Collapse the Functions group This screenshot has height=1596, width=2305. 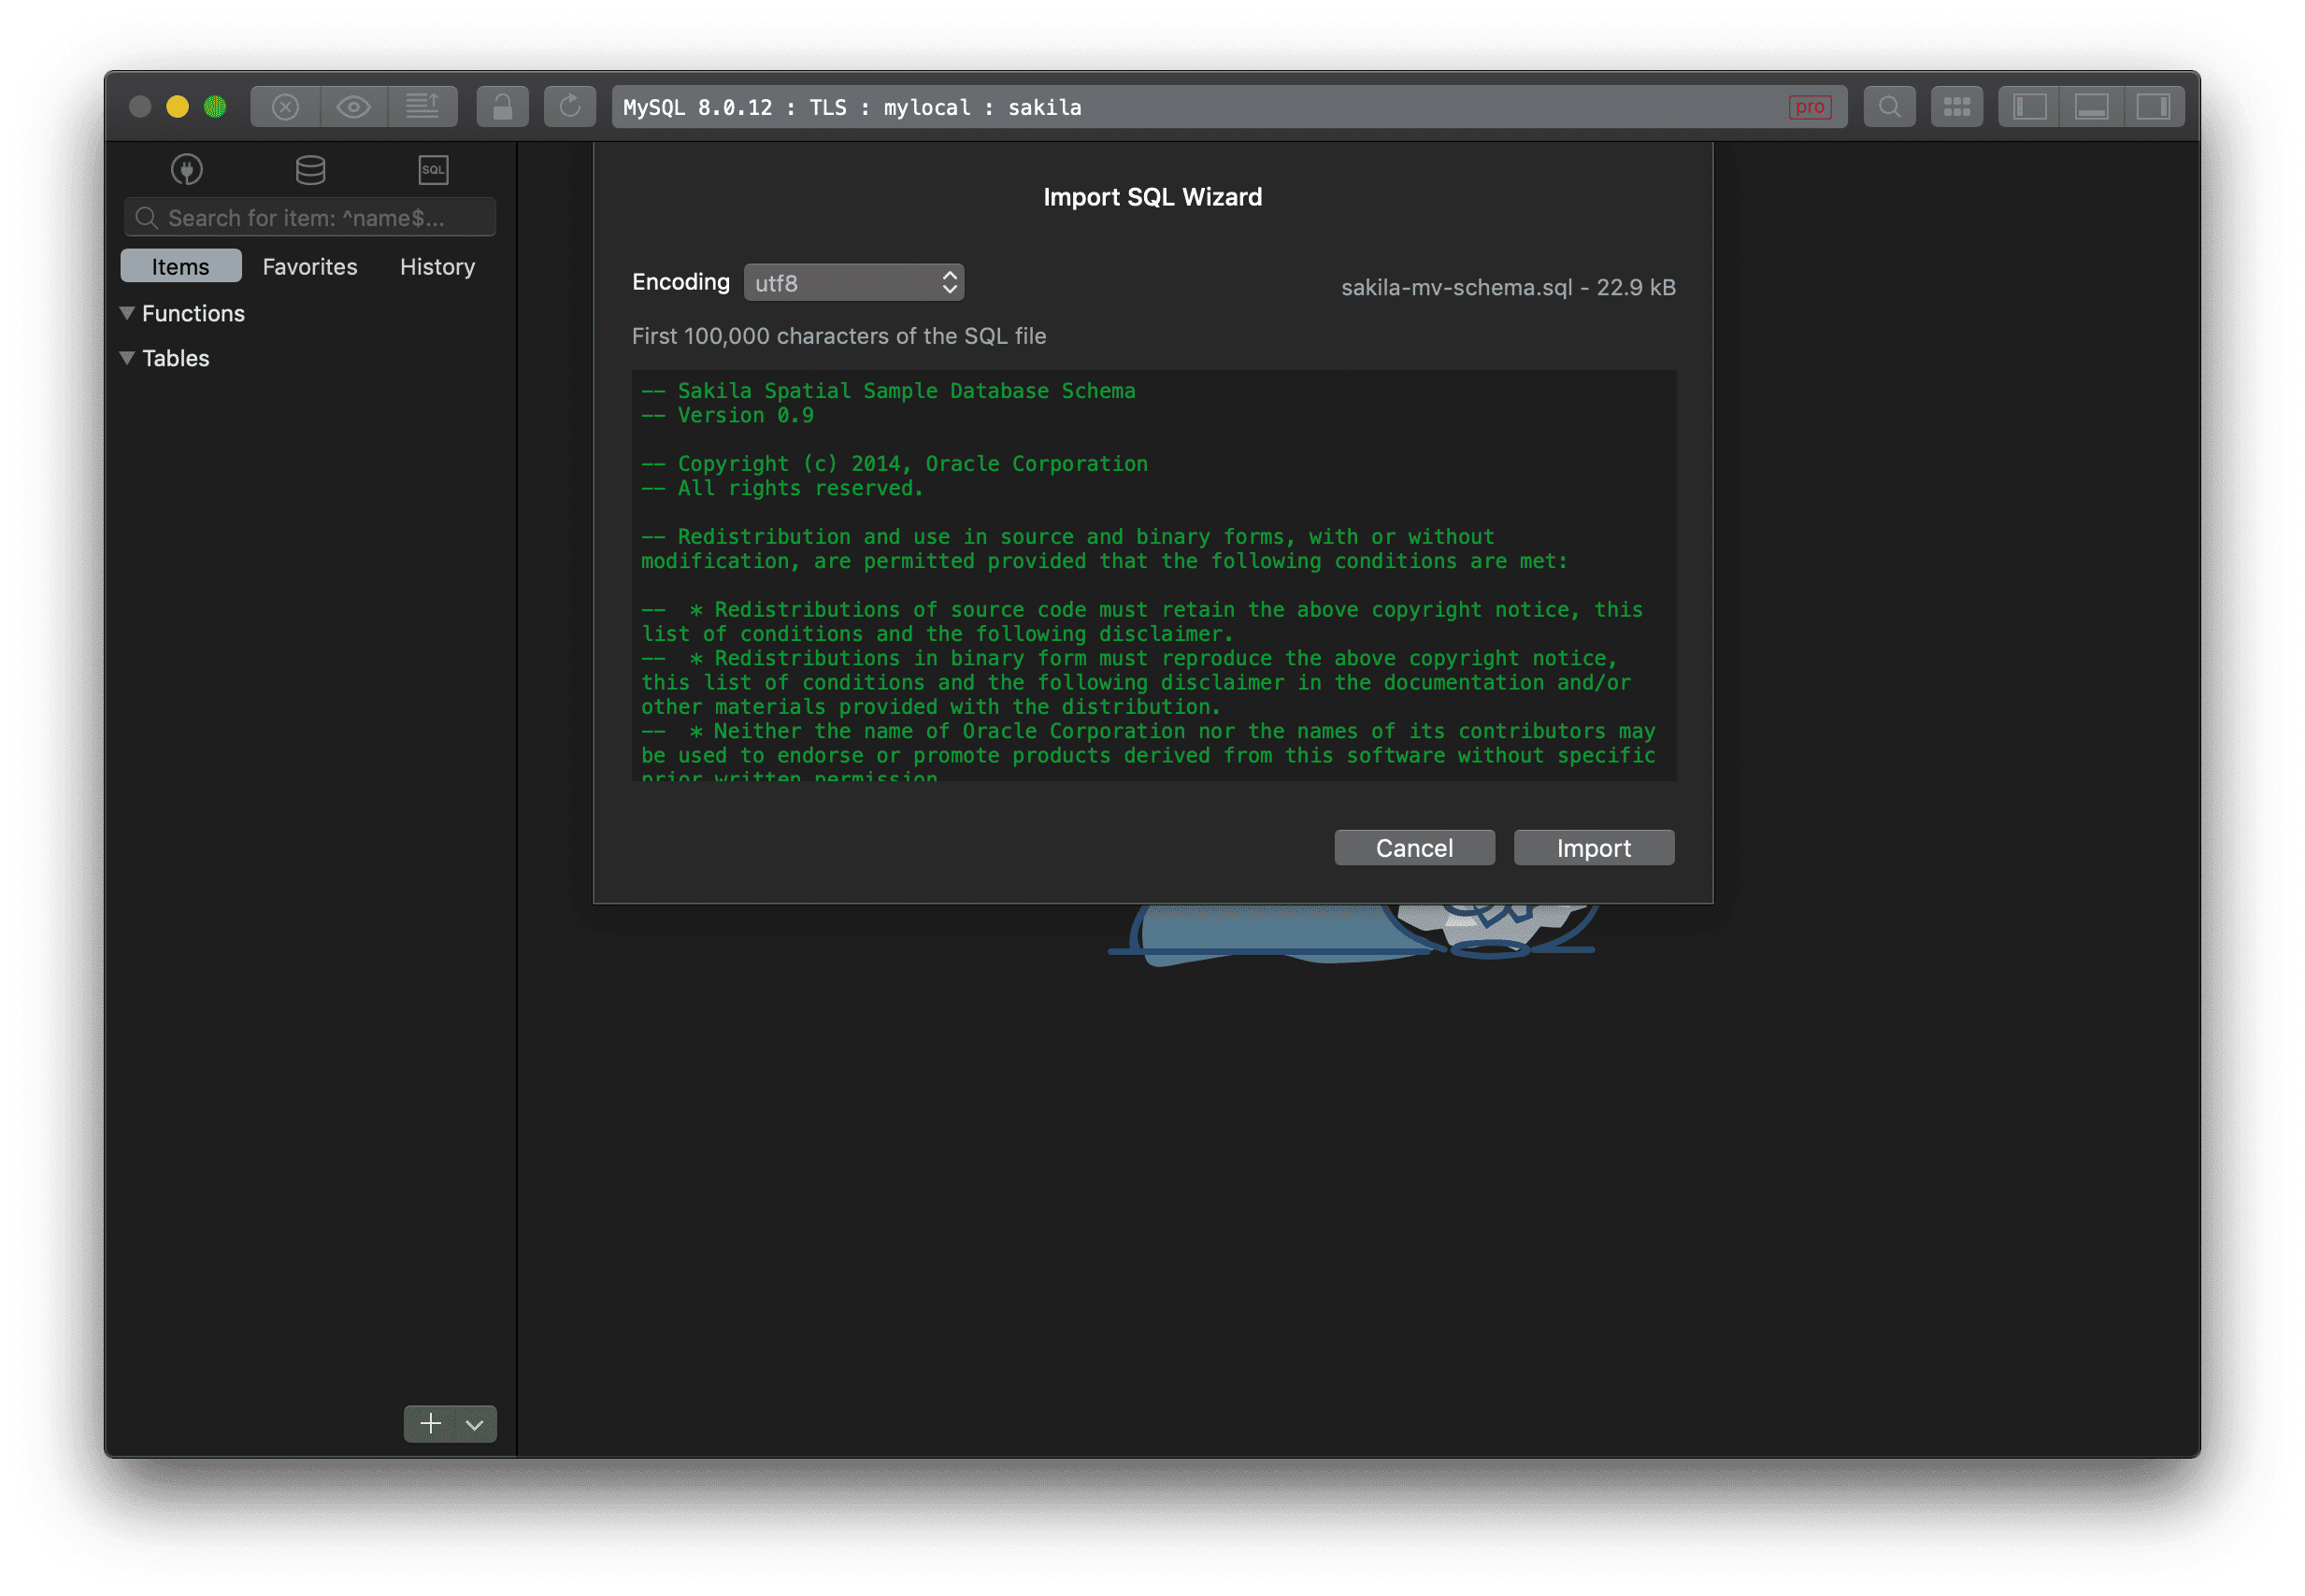[x=127, y=313]
